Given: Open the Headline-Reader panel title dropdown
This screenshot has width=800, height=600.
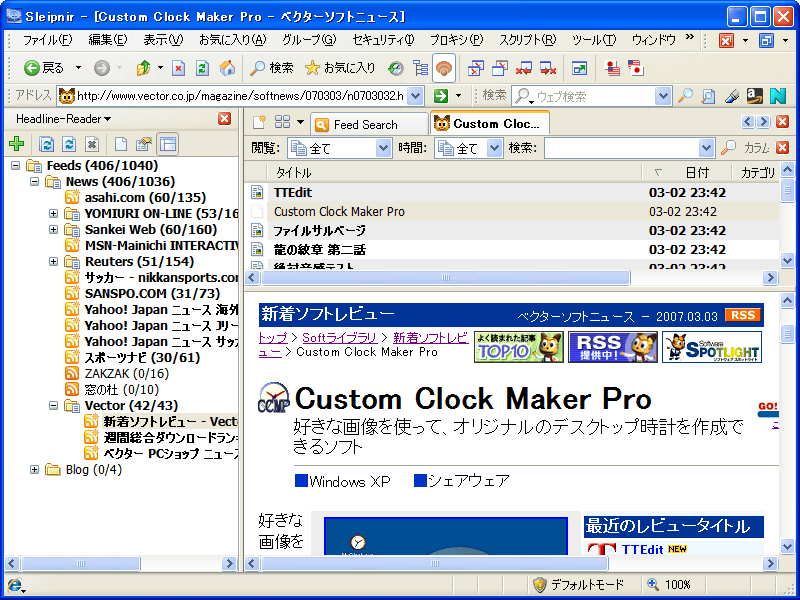Looking at the screenshot, I should [63, 119].
